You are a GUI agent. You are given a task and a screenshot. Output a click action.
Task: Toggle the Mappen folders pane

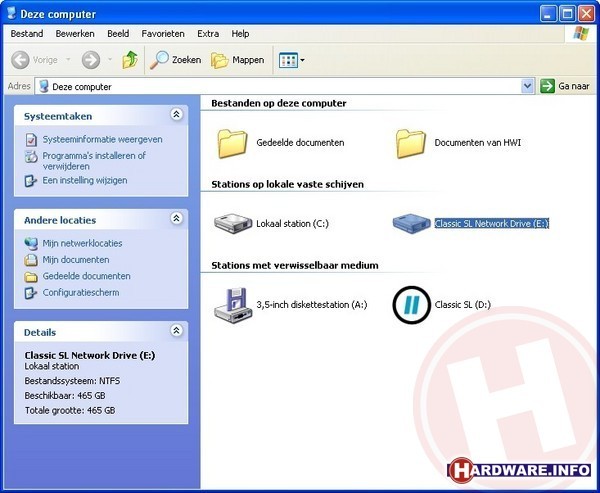237,60
